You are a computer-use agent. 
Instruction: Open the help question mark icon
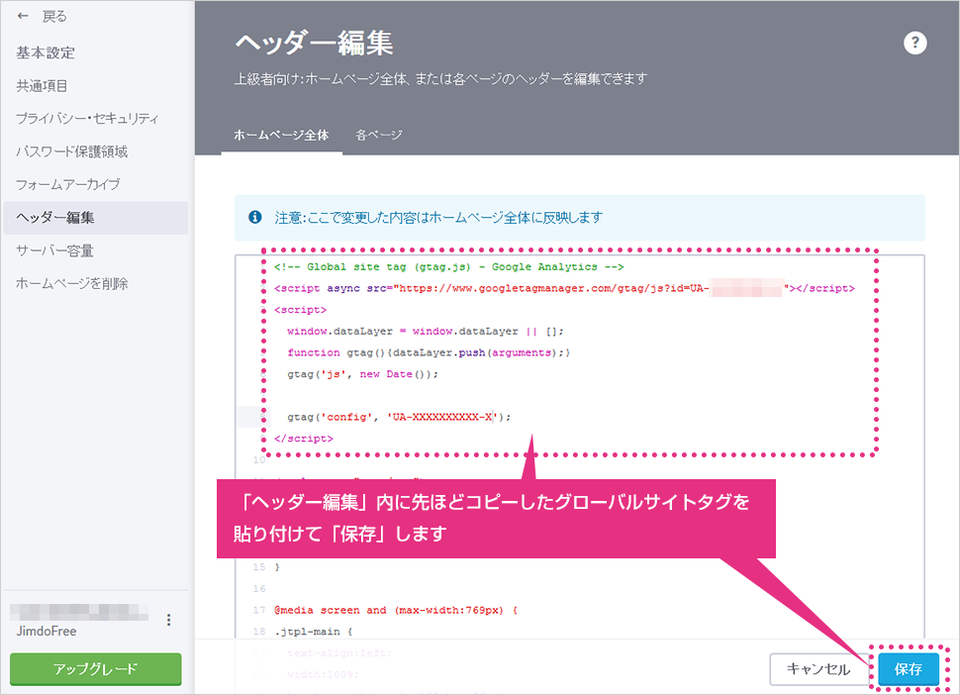(915, 43)
